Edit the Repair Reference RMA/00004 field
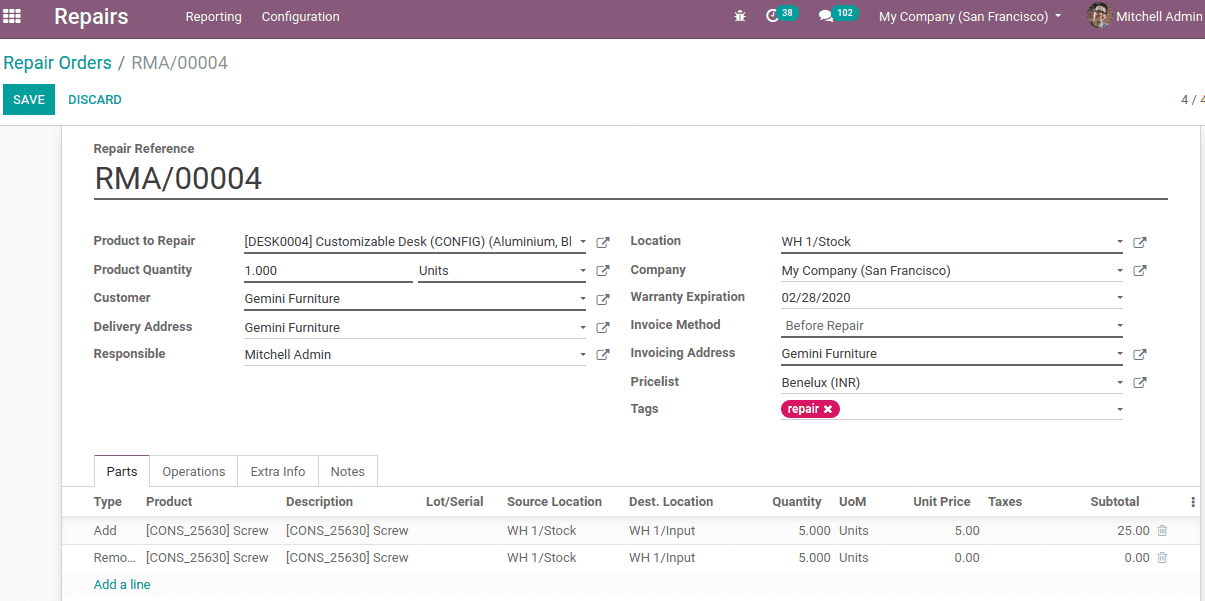 click(x=631, y=179)
